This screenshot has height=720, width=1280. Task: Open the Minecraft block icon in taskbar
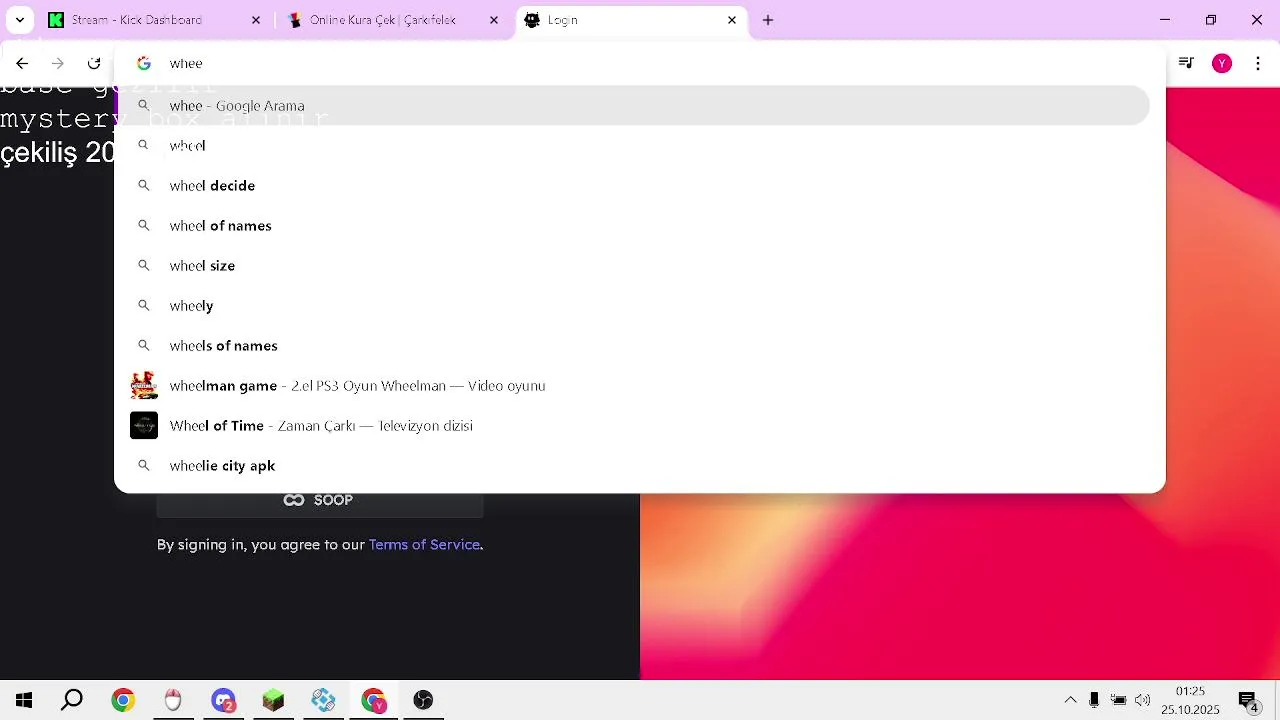273,700
